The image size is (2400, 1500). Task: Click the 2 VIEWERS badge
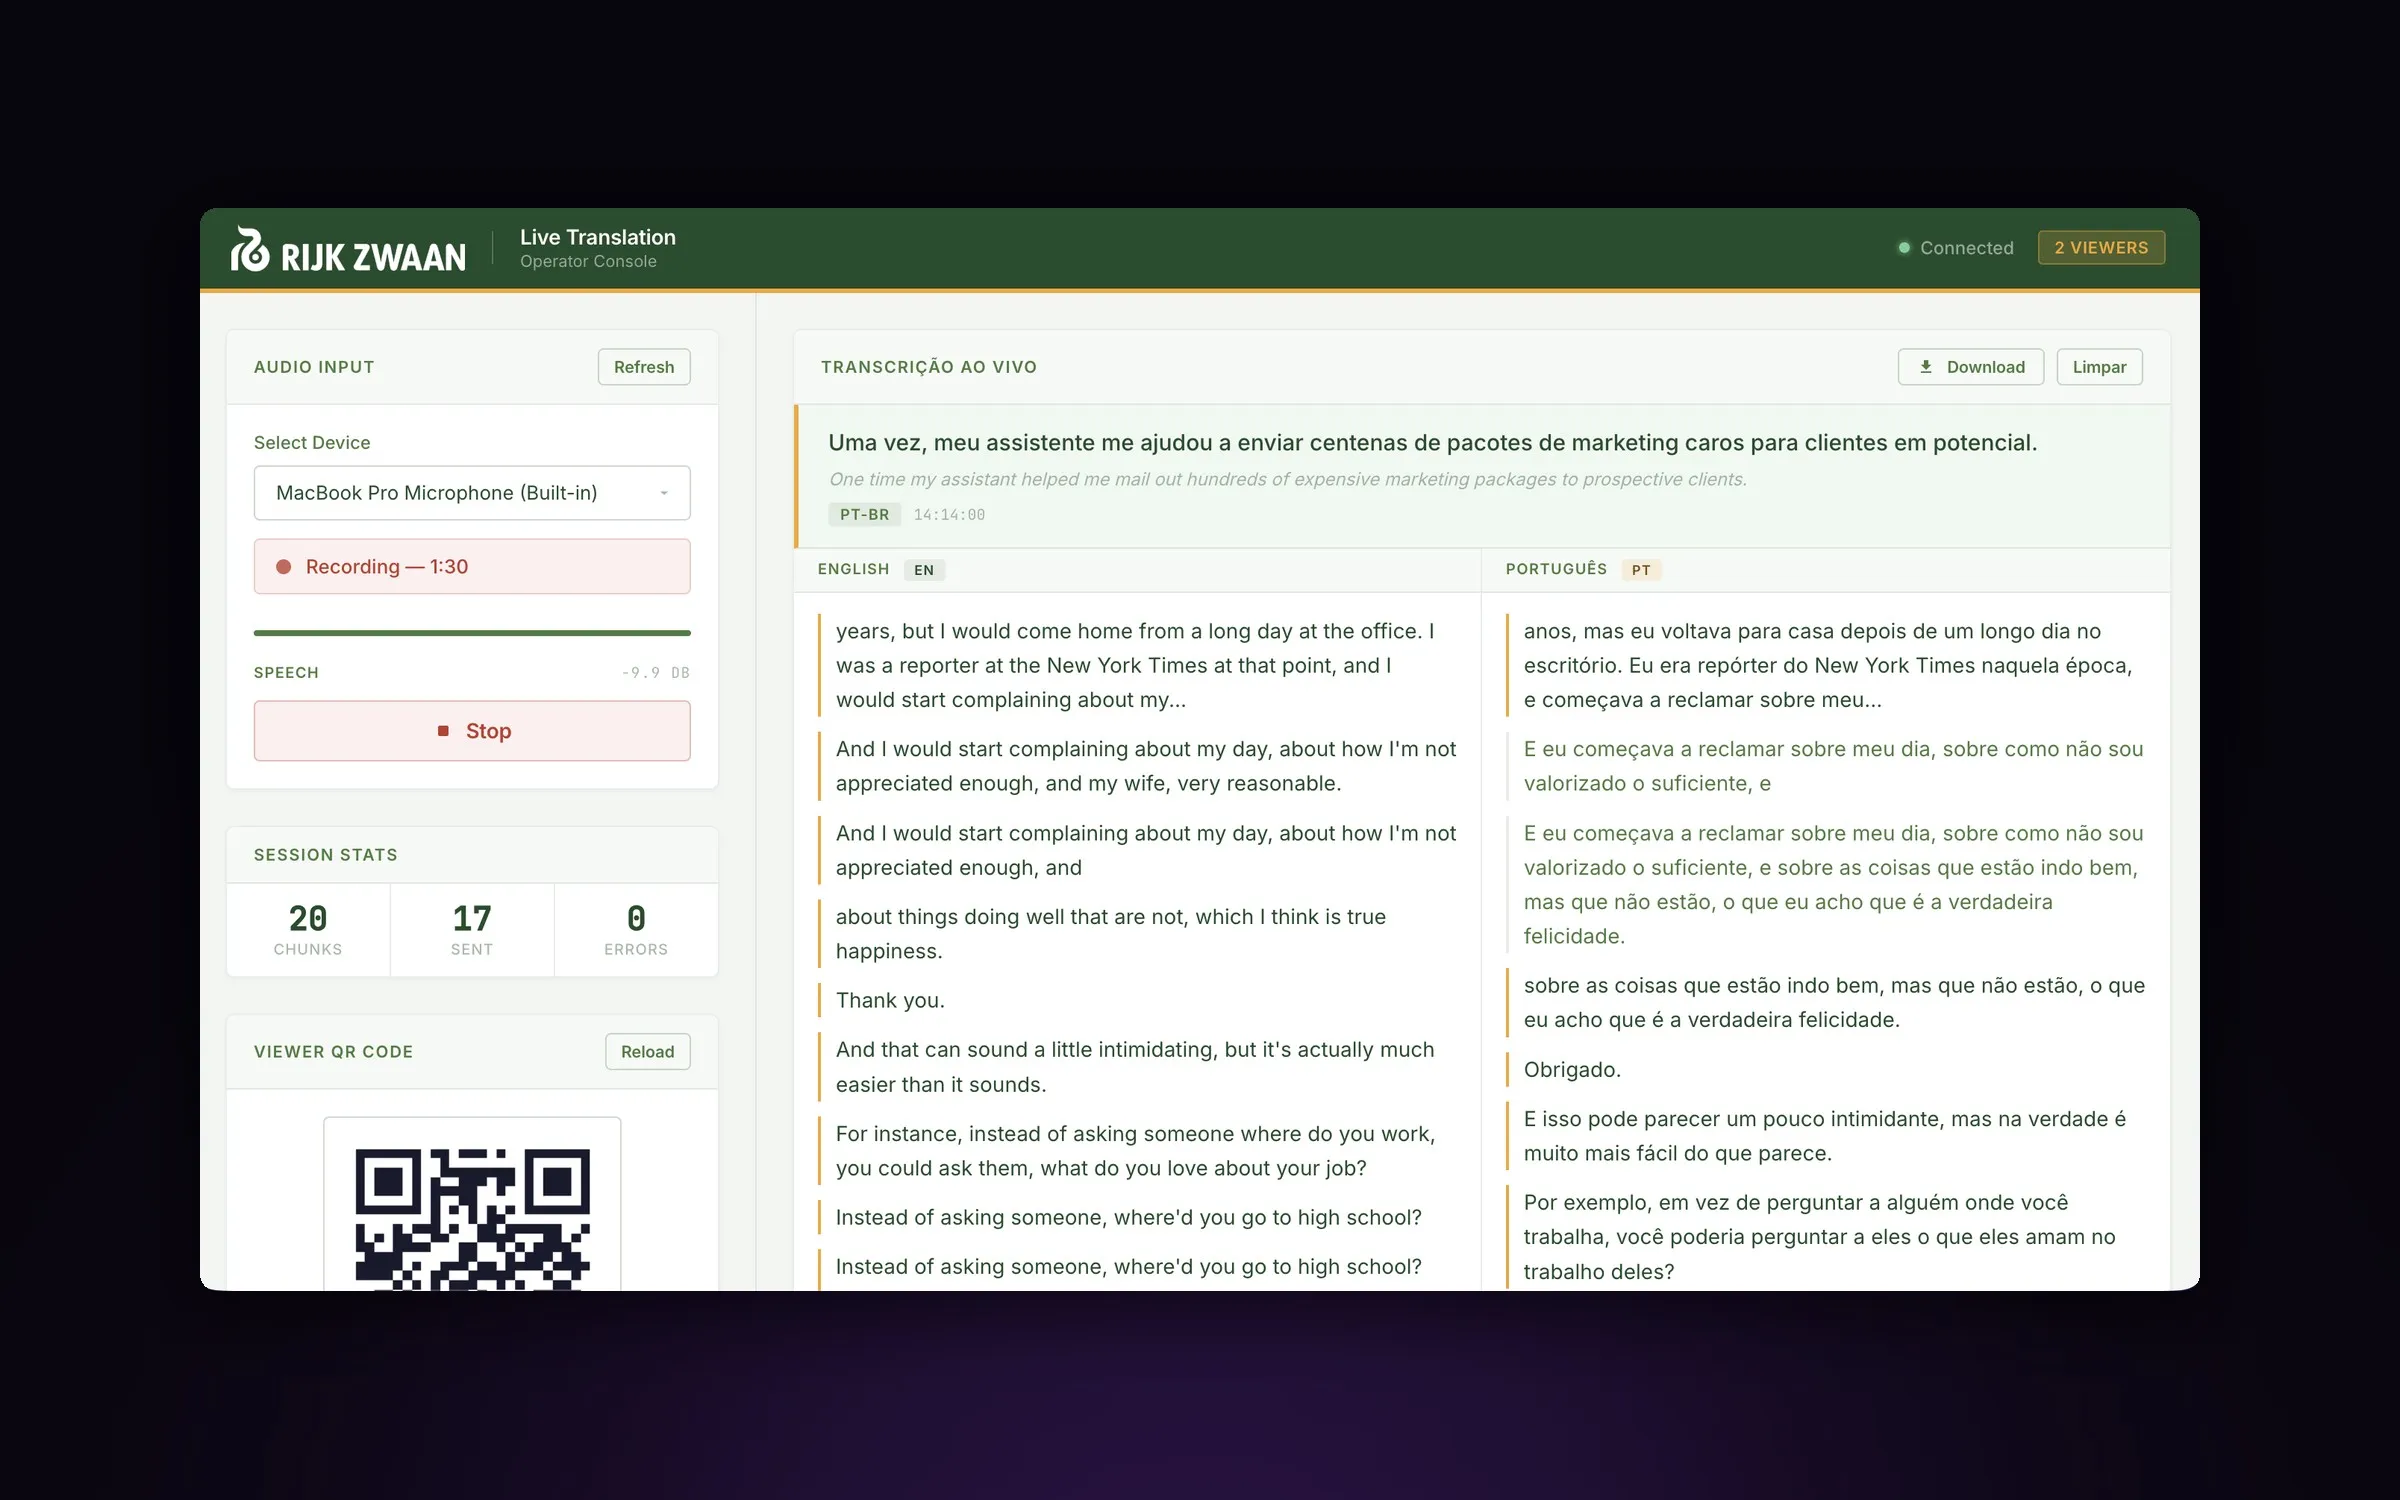(x=2101, y=248)
